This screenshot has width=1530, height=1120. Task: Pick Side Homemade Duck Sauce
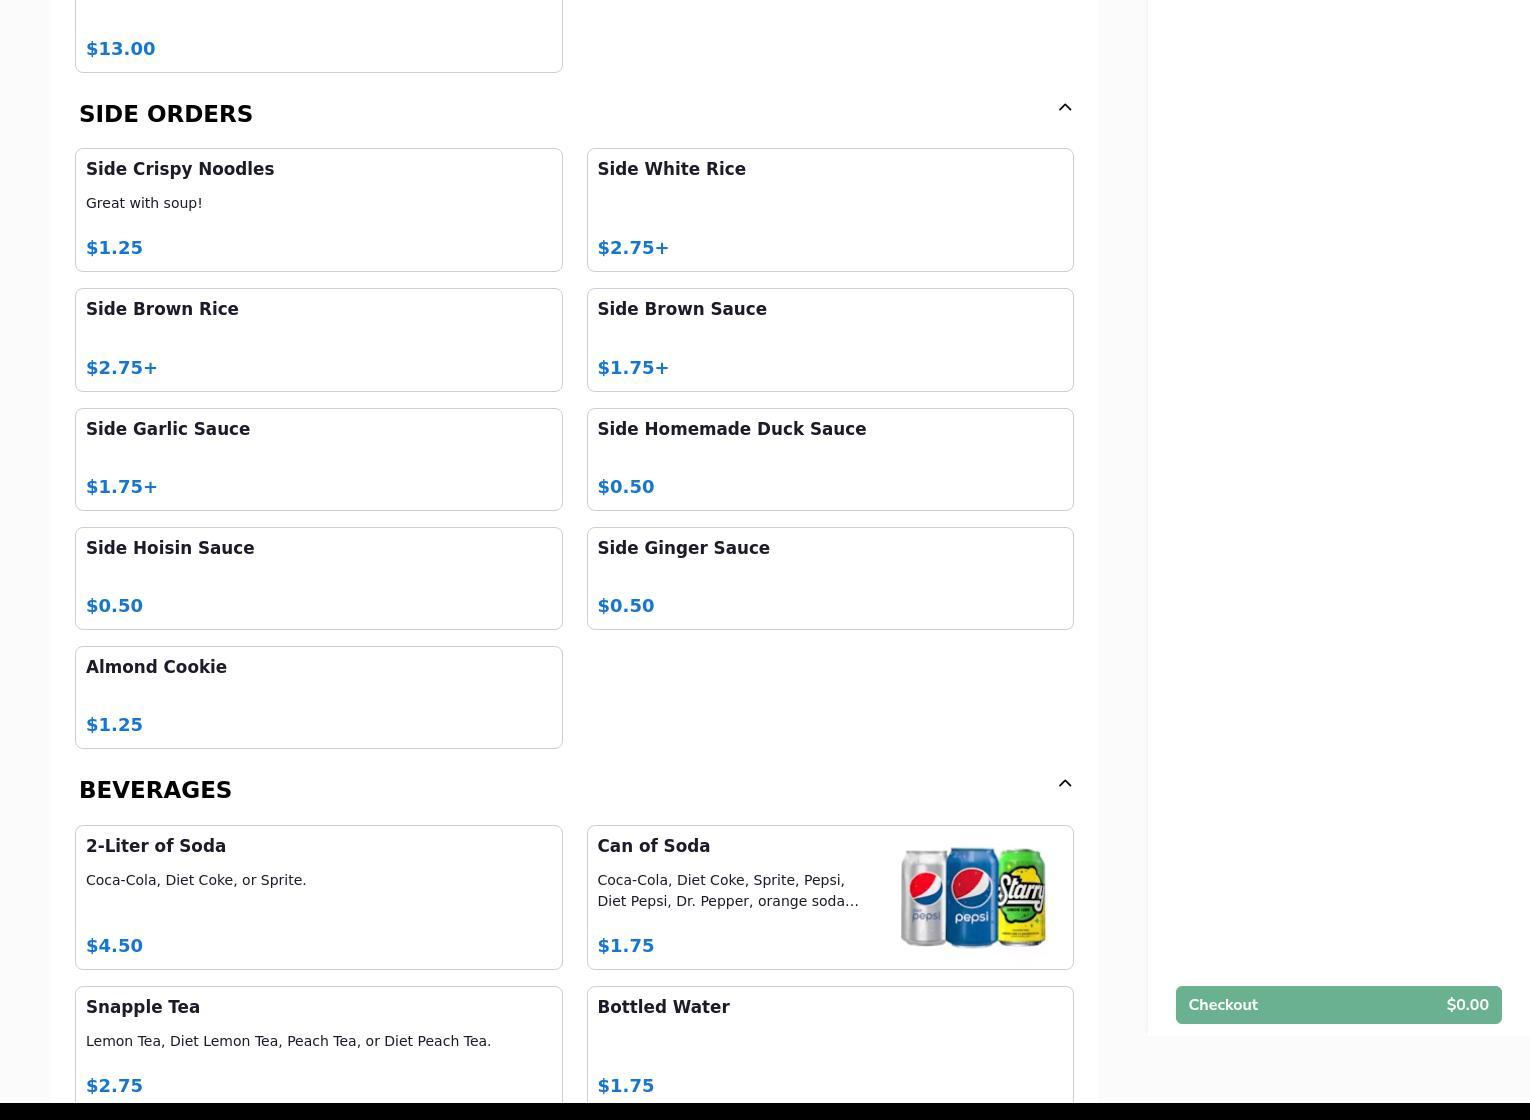829,459
